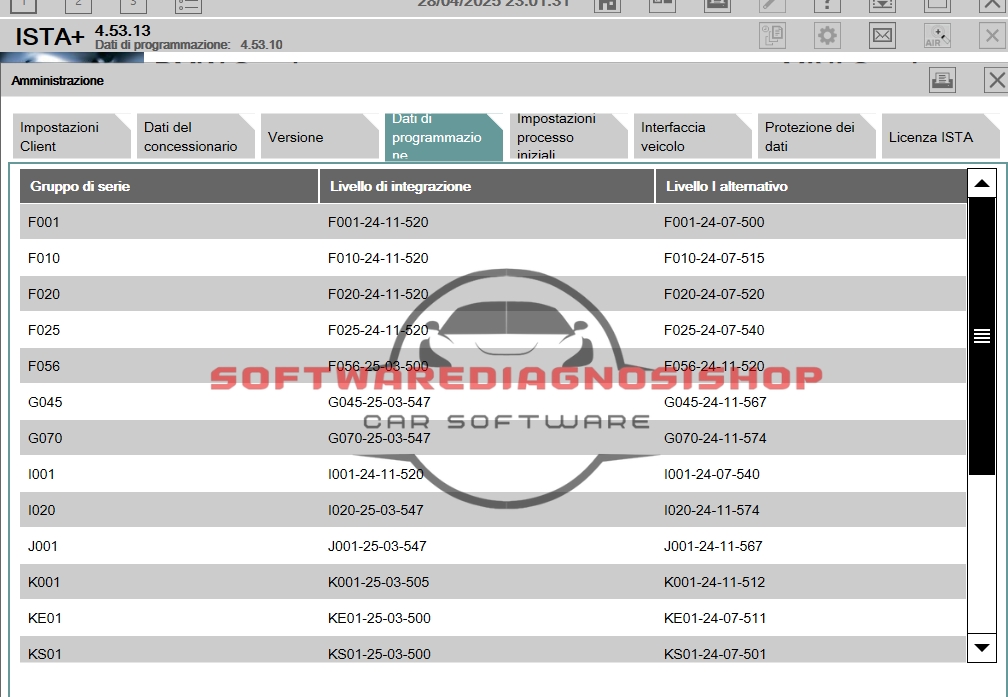Viewport: 1008px width, 697px height.
Task: Click alternative level KS01-24-07-501
Action: click(x=715, y=654)
